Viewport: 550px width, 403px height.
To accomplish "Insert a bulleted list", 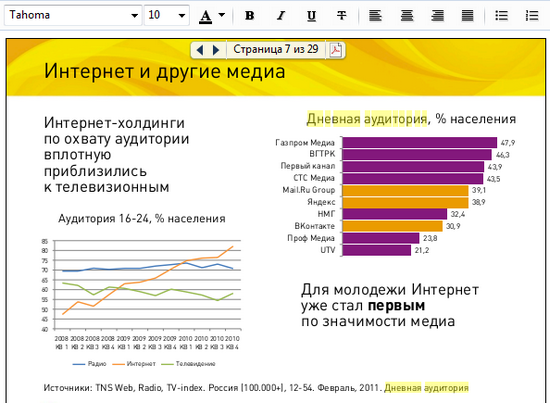I will (x=501, y=15).
